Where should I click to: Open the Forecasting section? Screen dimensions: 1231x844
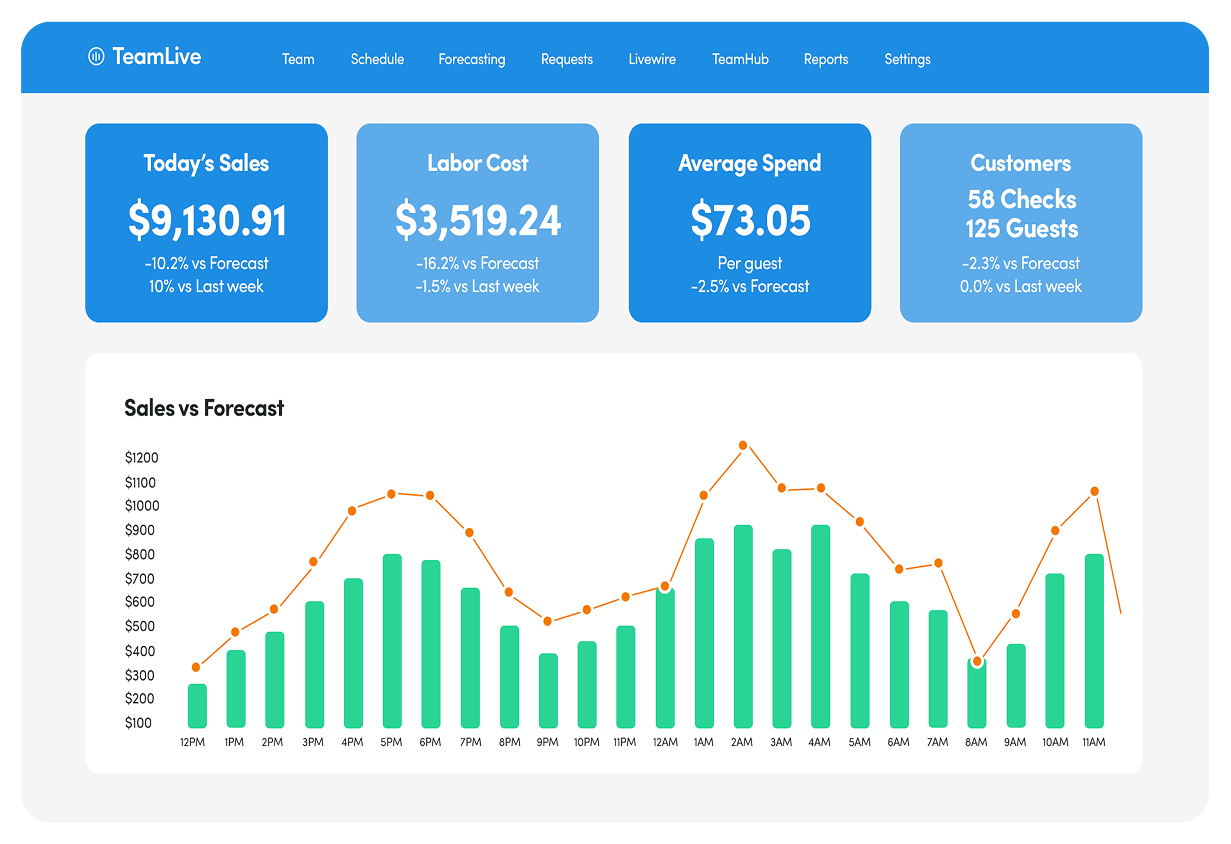(x=471, y=59)
